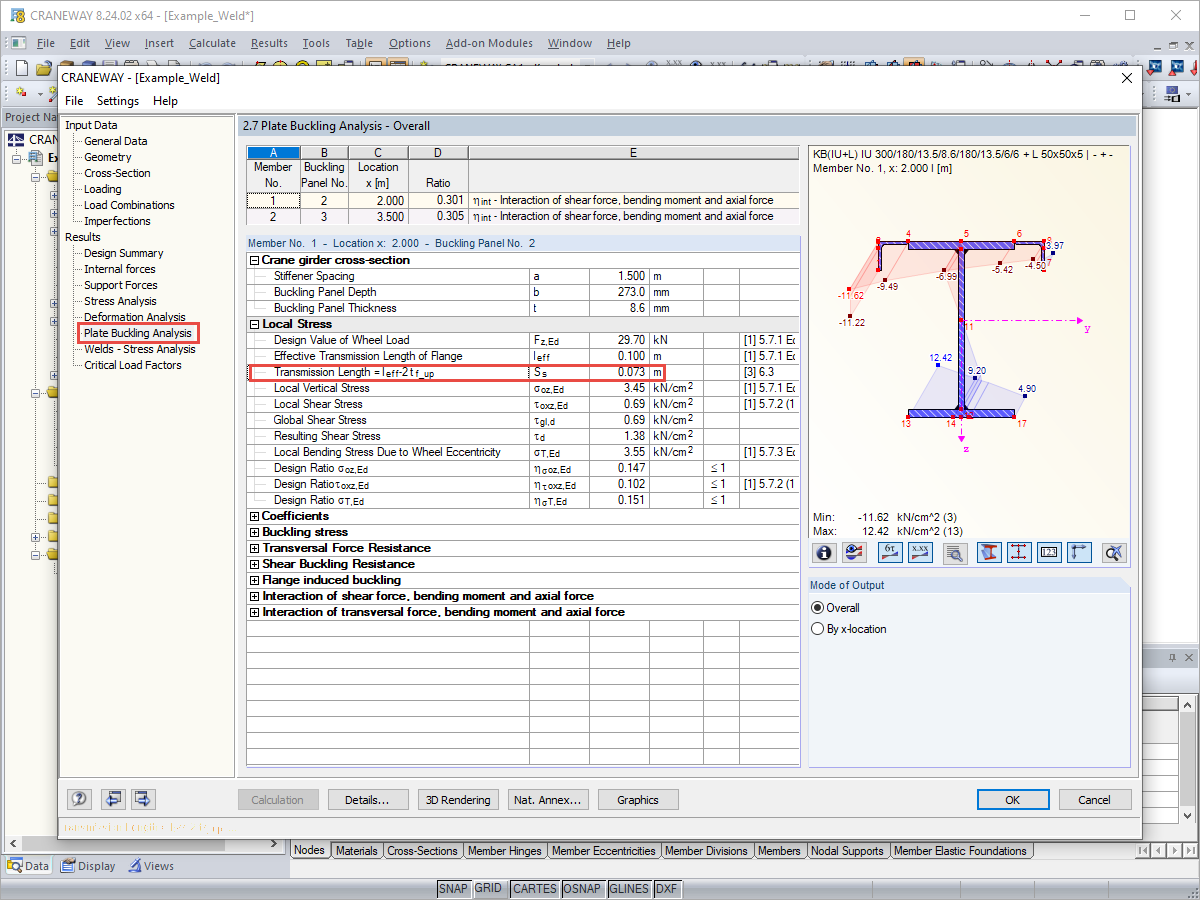Viewport: 1200px width, 900px height.
Task: Click the magnifier list details icon
Action: click(x=955, y=552)
